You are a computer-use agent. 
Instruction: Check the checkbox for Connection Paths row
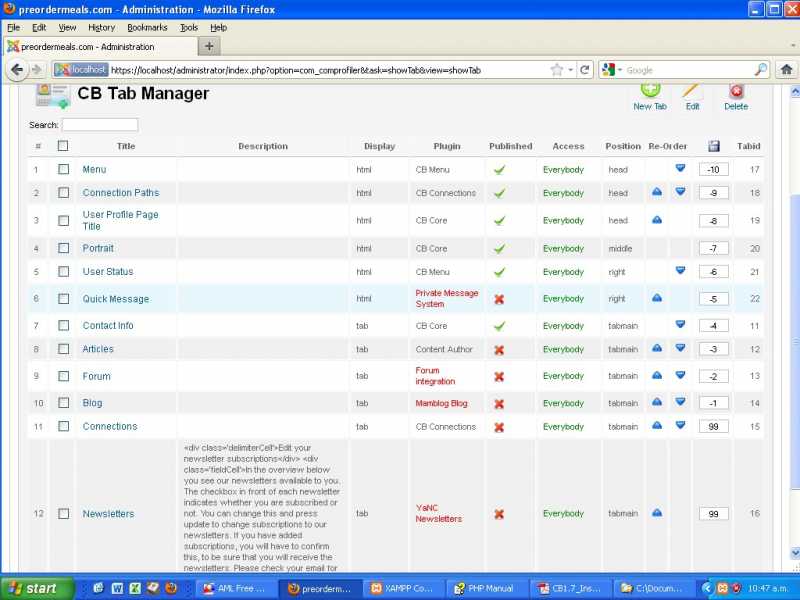tap(63, 192)
